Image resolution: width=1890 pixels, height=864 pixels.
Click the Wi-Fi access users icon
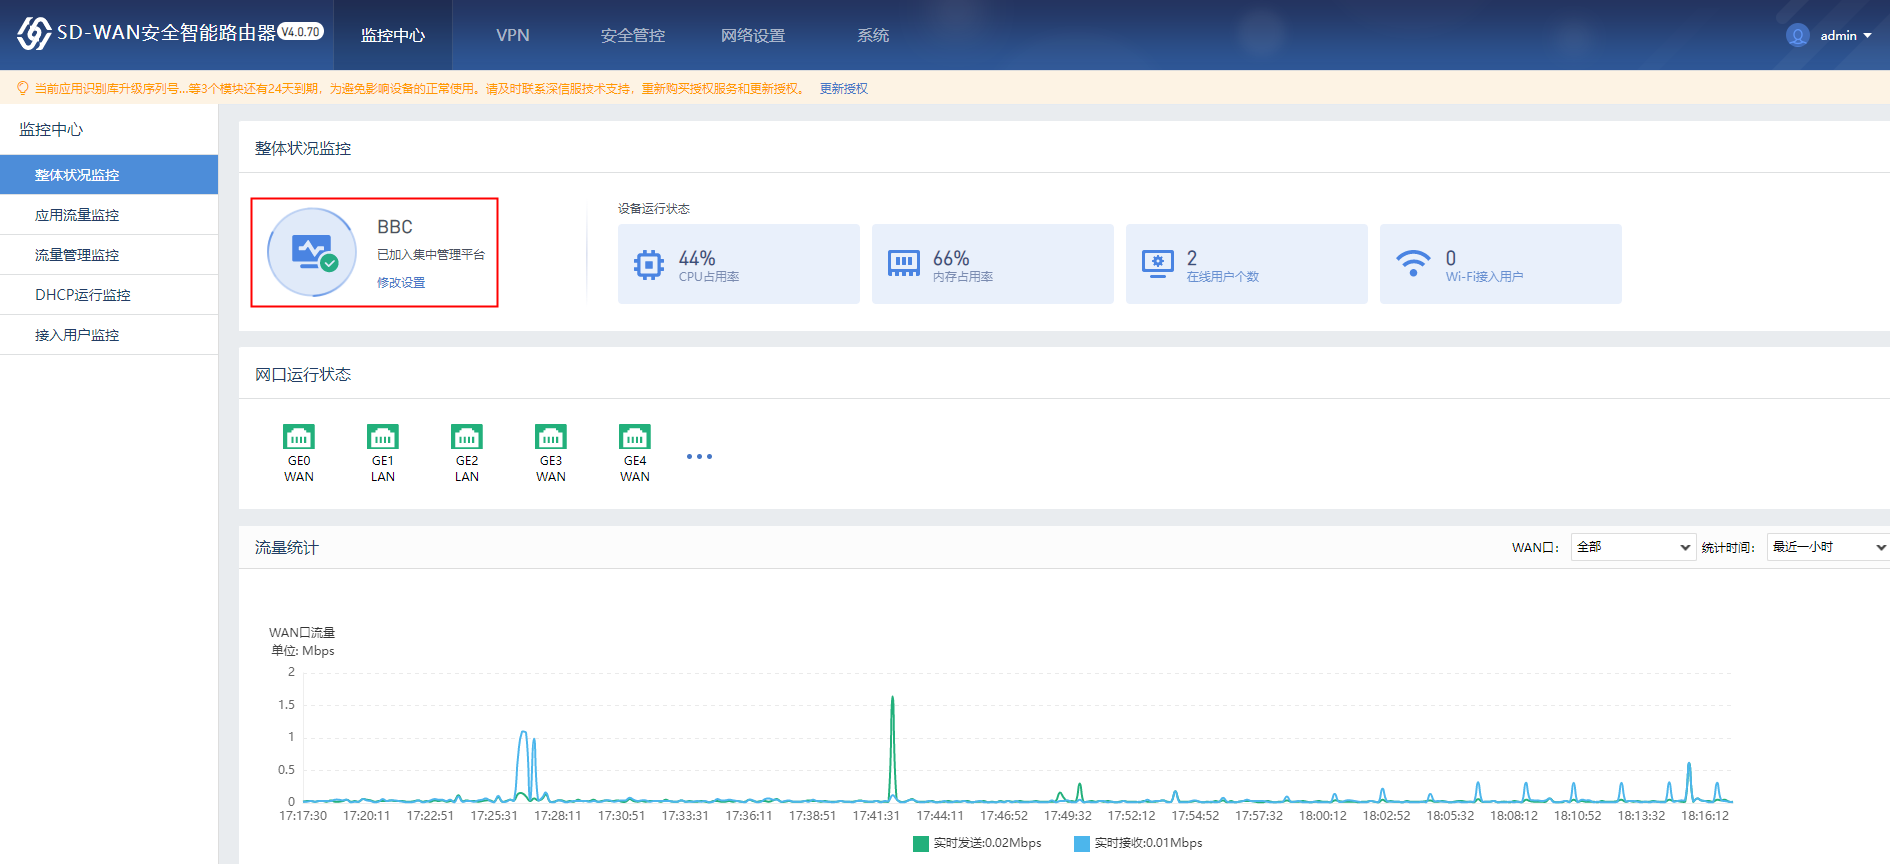1413,264
